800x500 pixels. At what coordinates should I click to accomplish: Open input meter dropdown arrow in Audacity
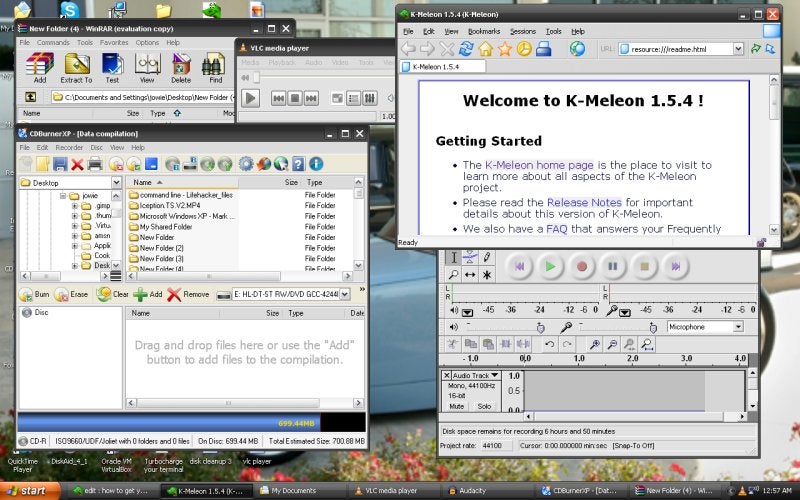[625, 312]
